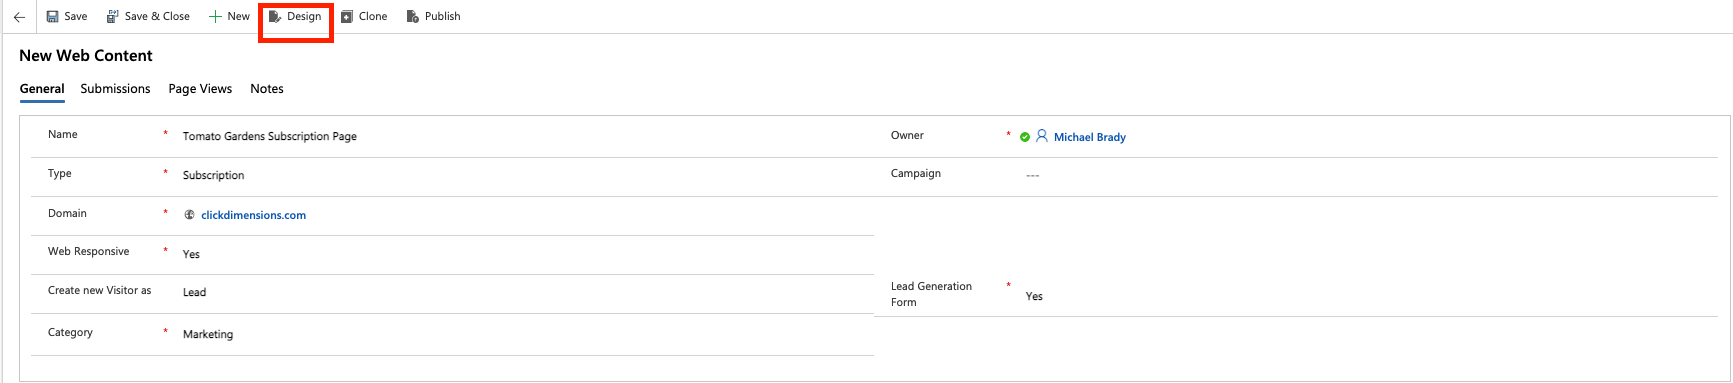Clone this web content
Viewport: 1733px width, 383px height.
[364, 17]
